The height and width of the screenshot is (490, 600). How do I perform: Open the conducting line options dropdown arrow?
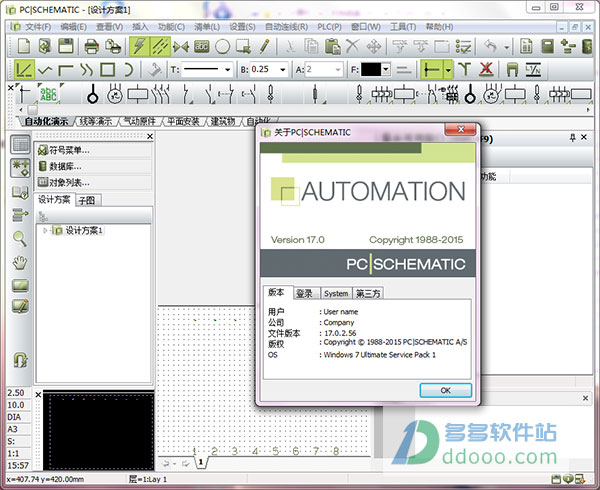coord(448,70)
